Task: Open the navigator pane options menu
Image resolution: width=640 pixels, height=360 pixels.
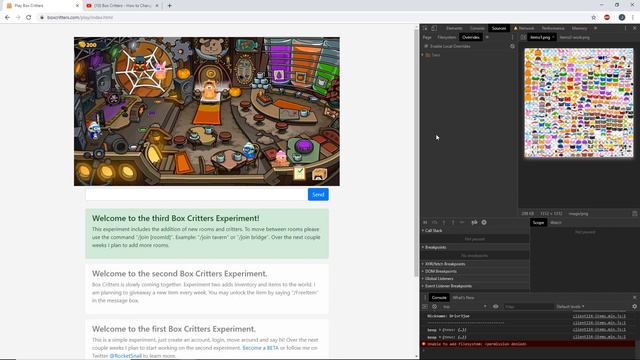Action: 513,37
